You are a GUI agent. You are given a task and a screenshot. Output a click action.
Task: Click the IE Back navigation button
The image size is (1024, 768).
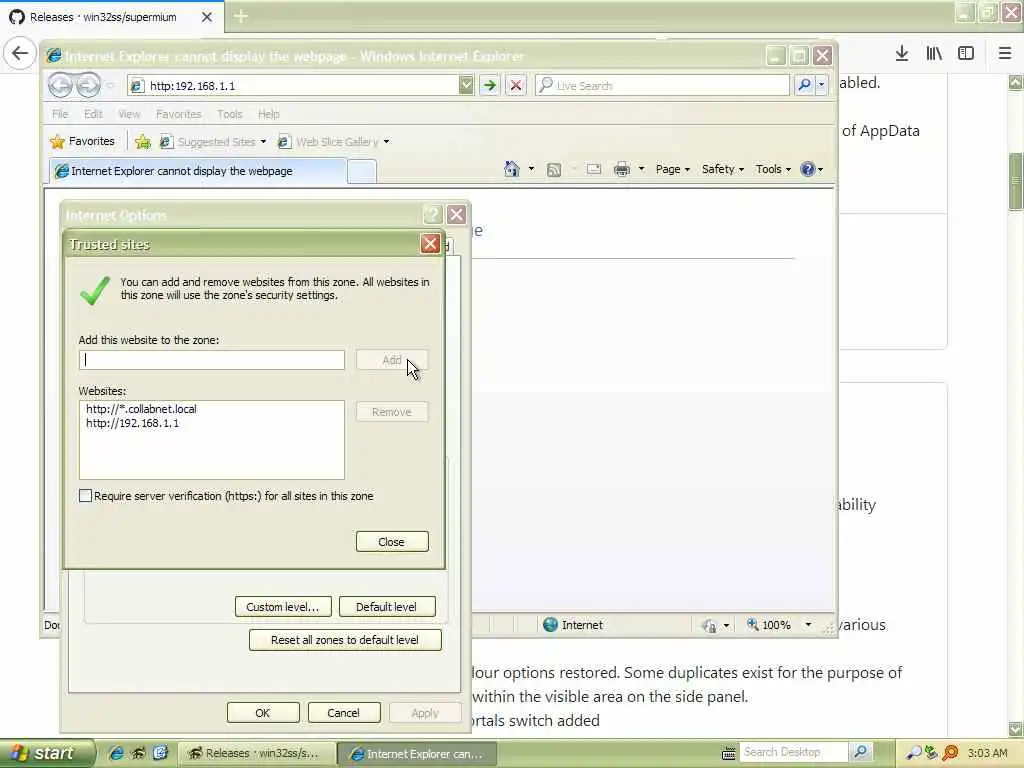tap(61, 86)
